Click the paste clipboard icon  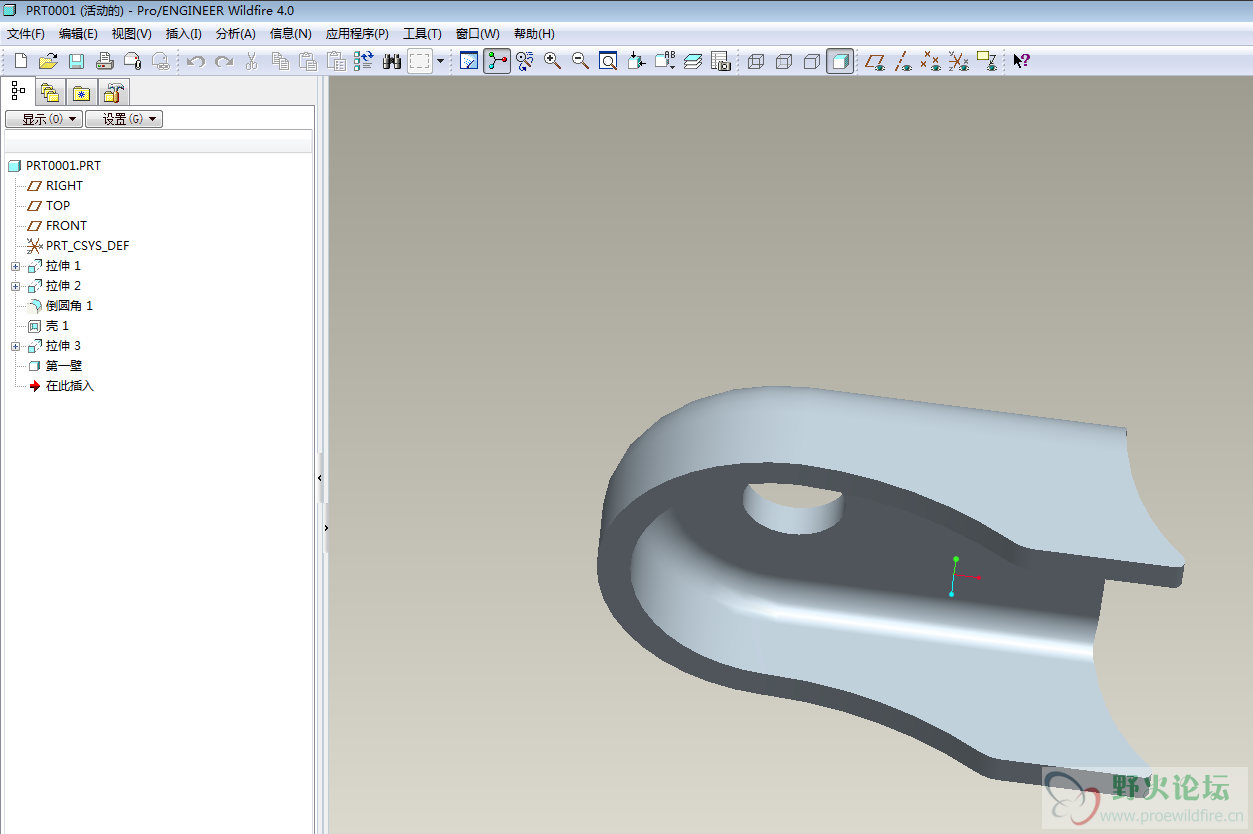[308, 61]
